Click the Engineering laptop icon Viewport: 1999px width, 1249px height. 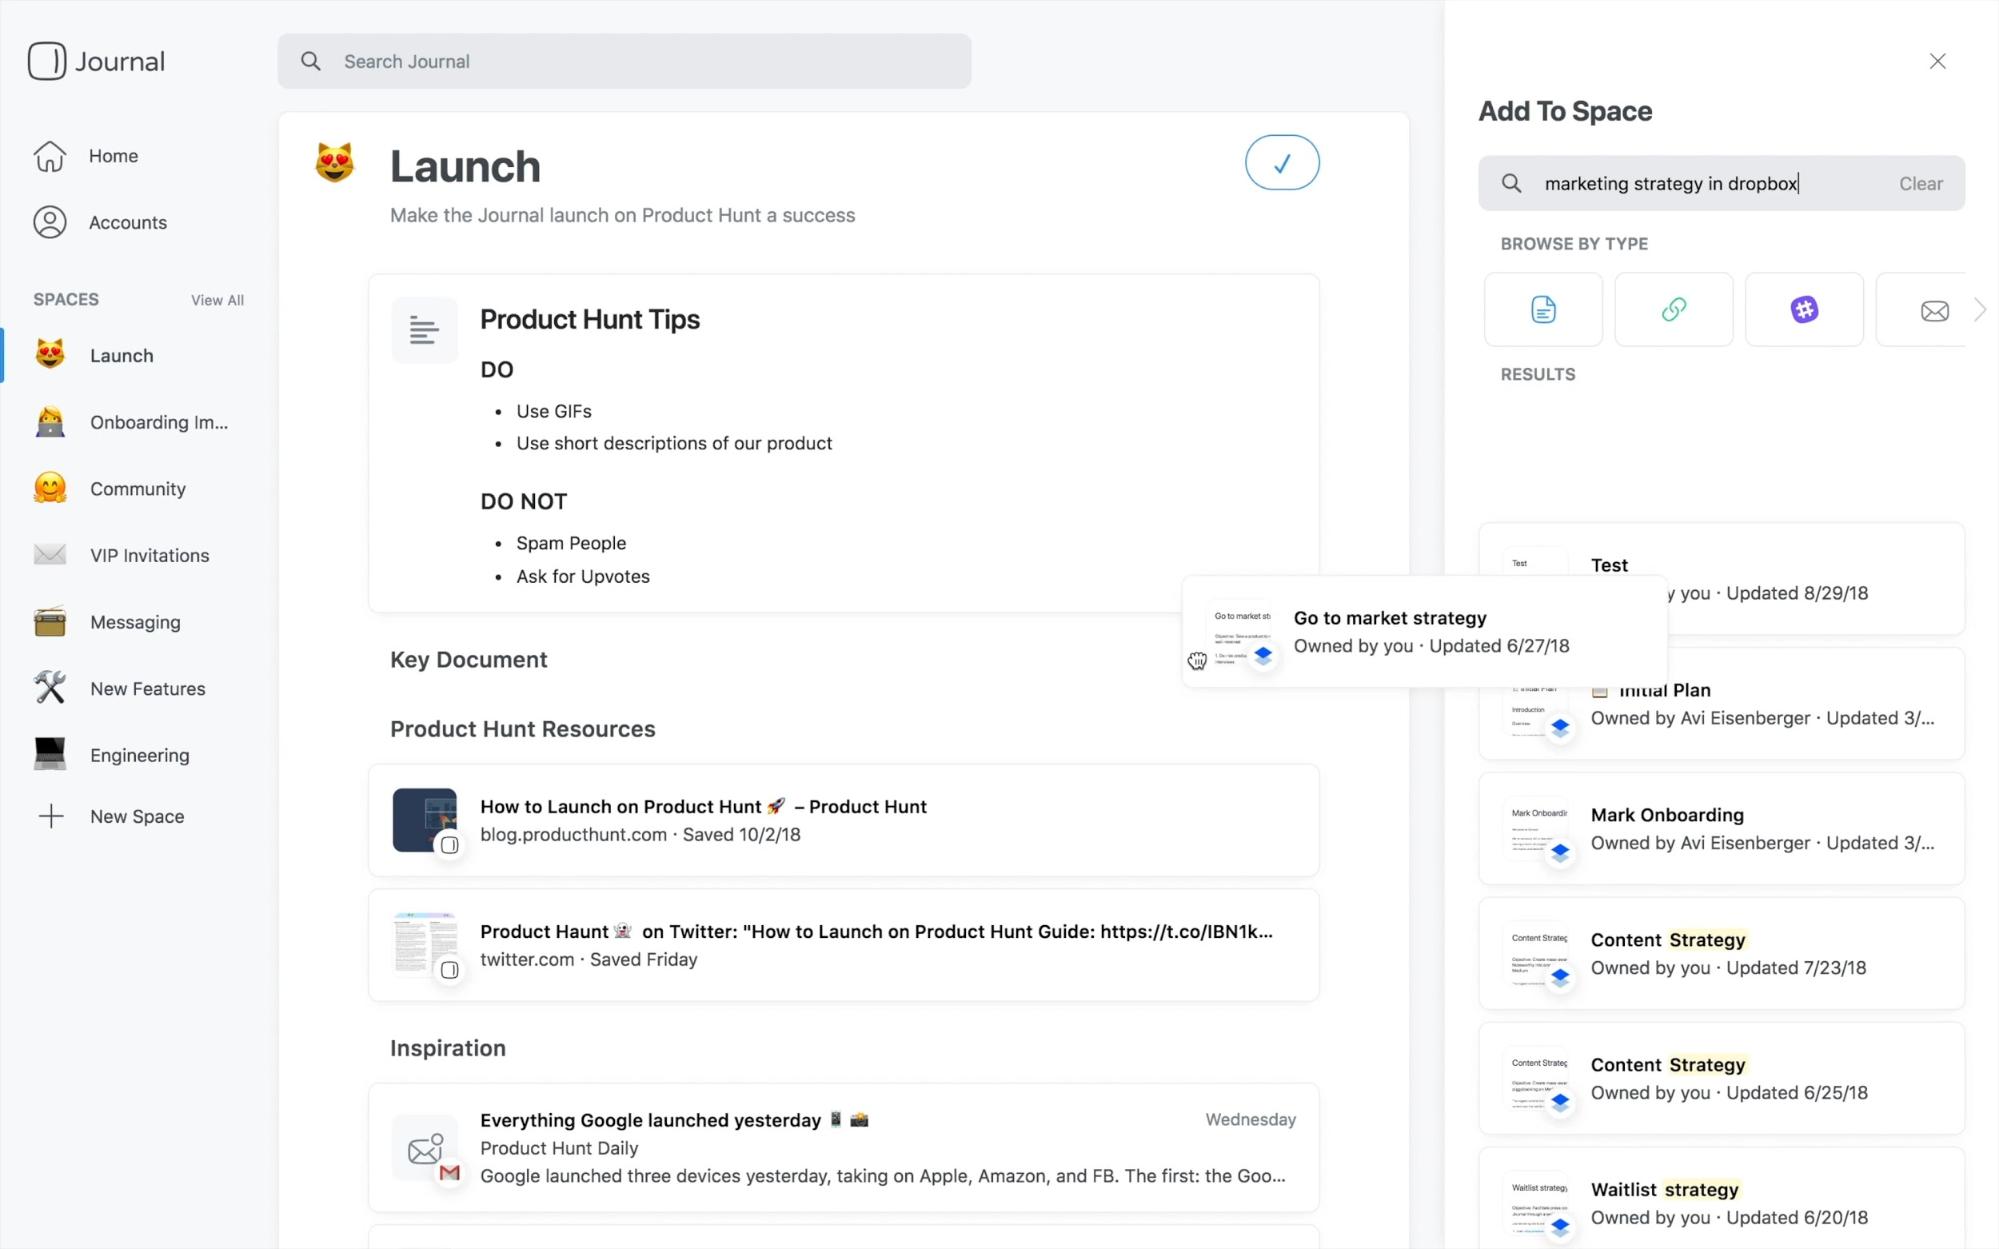50,754
